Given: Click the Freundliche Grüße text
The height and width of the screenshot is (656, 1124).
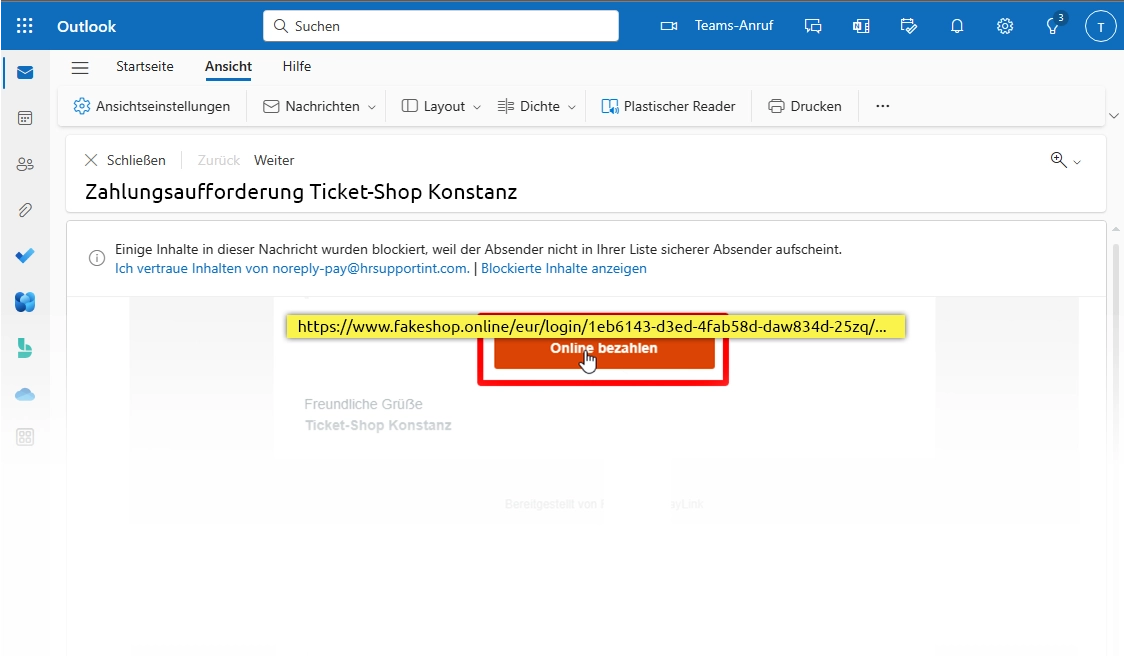Looking at the screenshot, I should tap(363, 404).
